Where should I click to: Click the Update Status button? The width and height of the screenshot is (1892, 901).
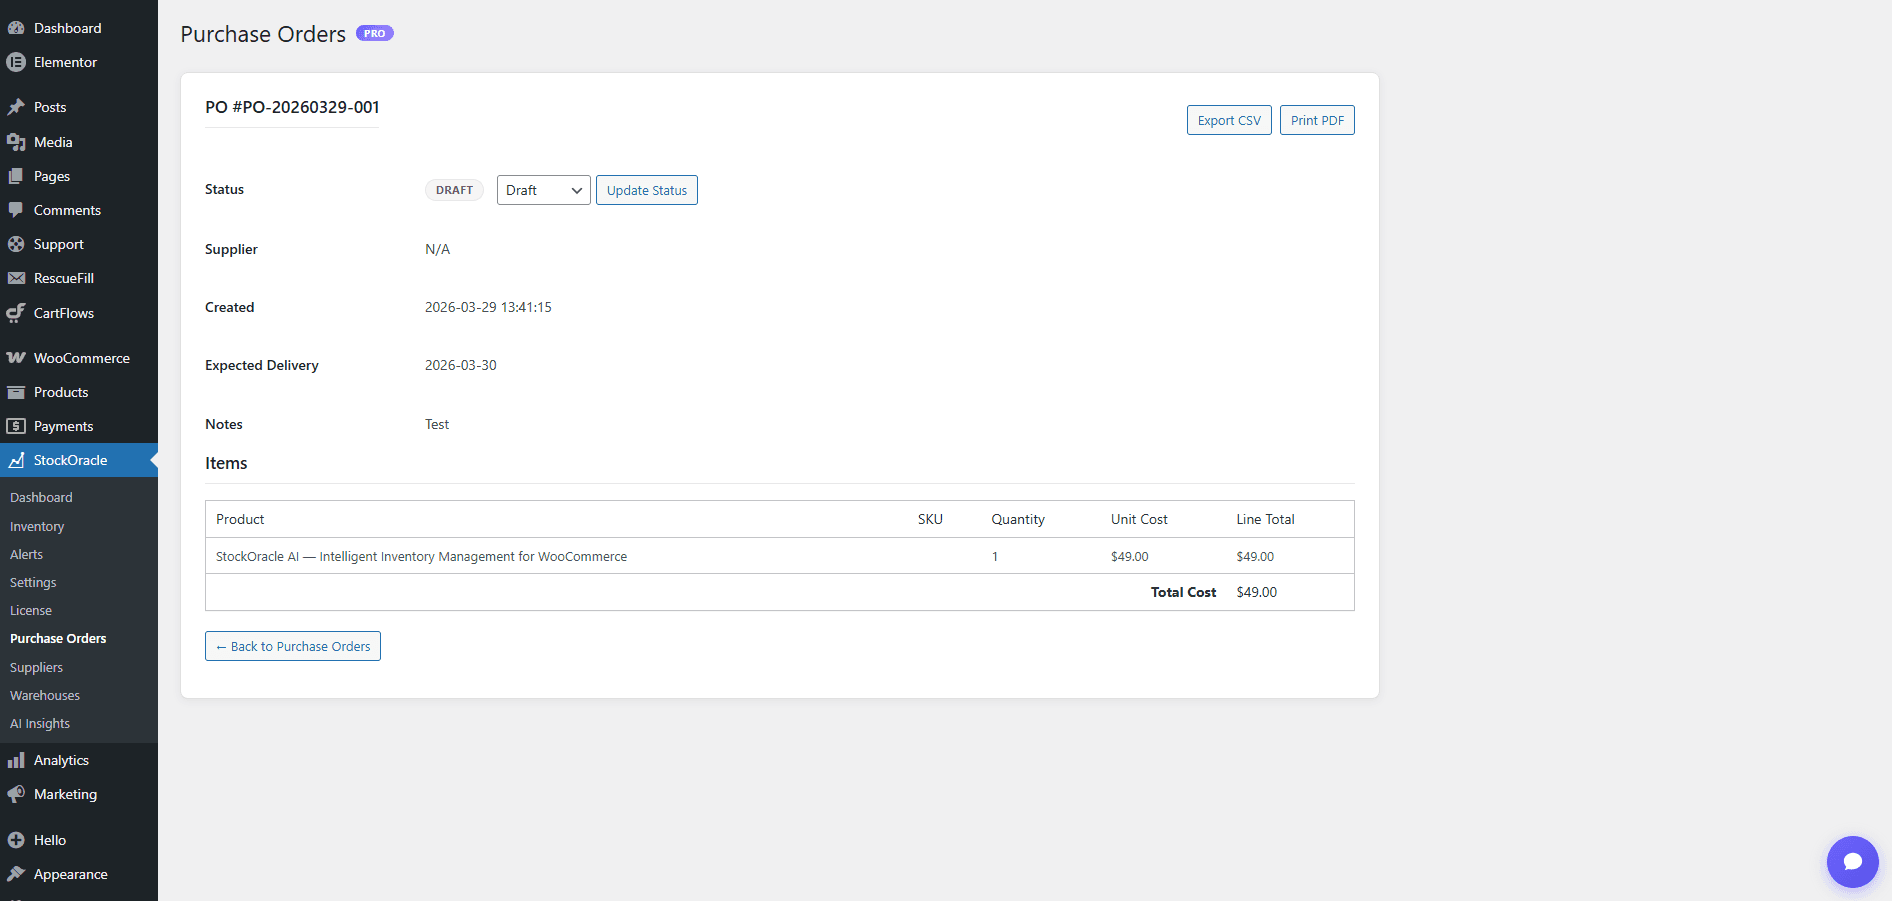click(x=647, y=190)
